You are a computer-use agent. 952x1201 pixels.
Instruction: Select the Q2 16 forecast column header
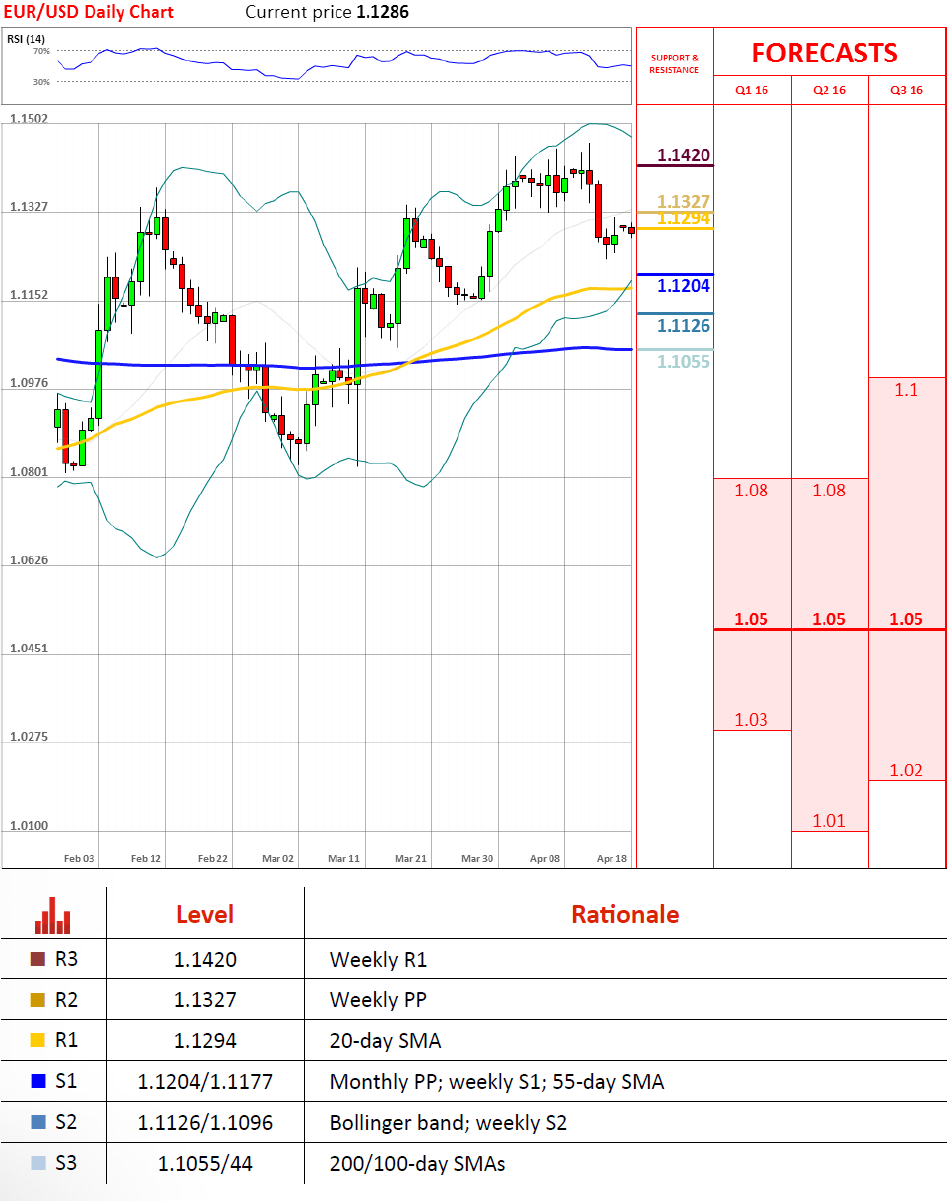(830, 90)
